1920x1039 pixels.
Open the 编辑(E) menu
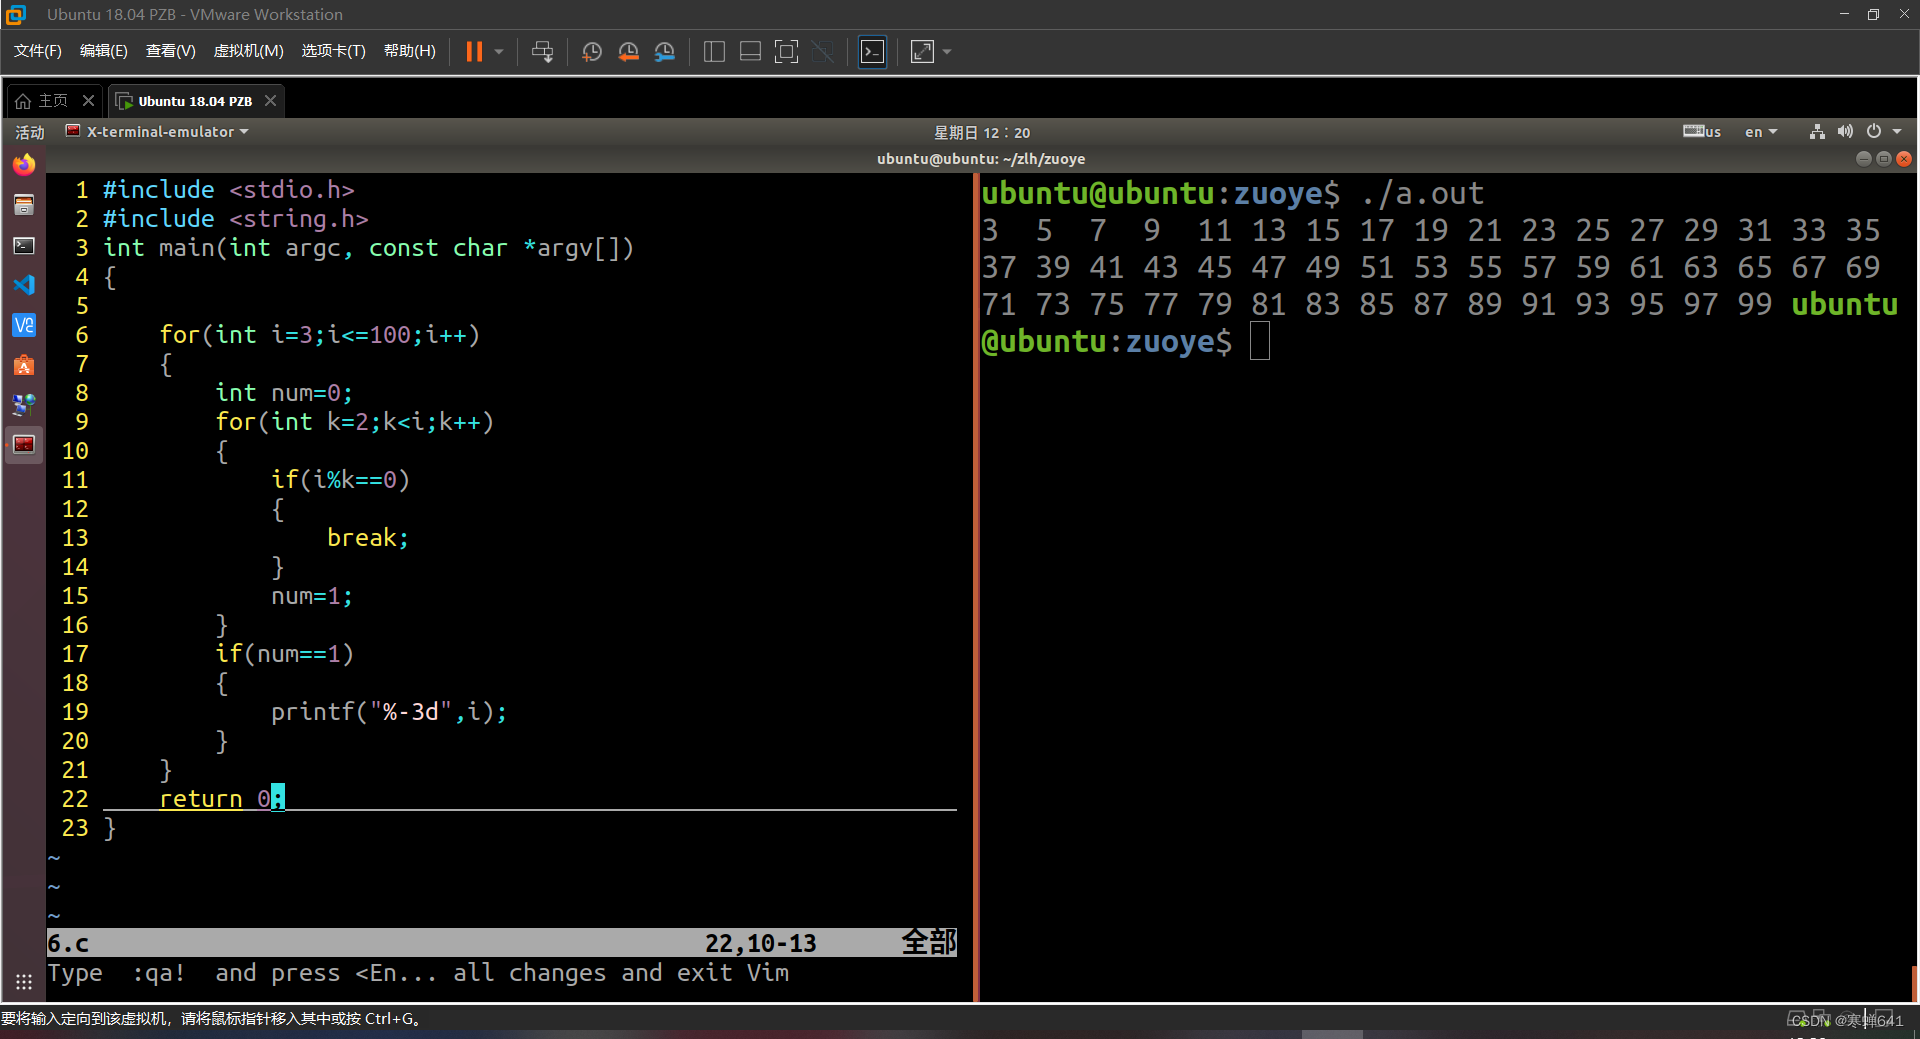(x=104, y=51)
